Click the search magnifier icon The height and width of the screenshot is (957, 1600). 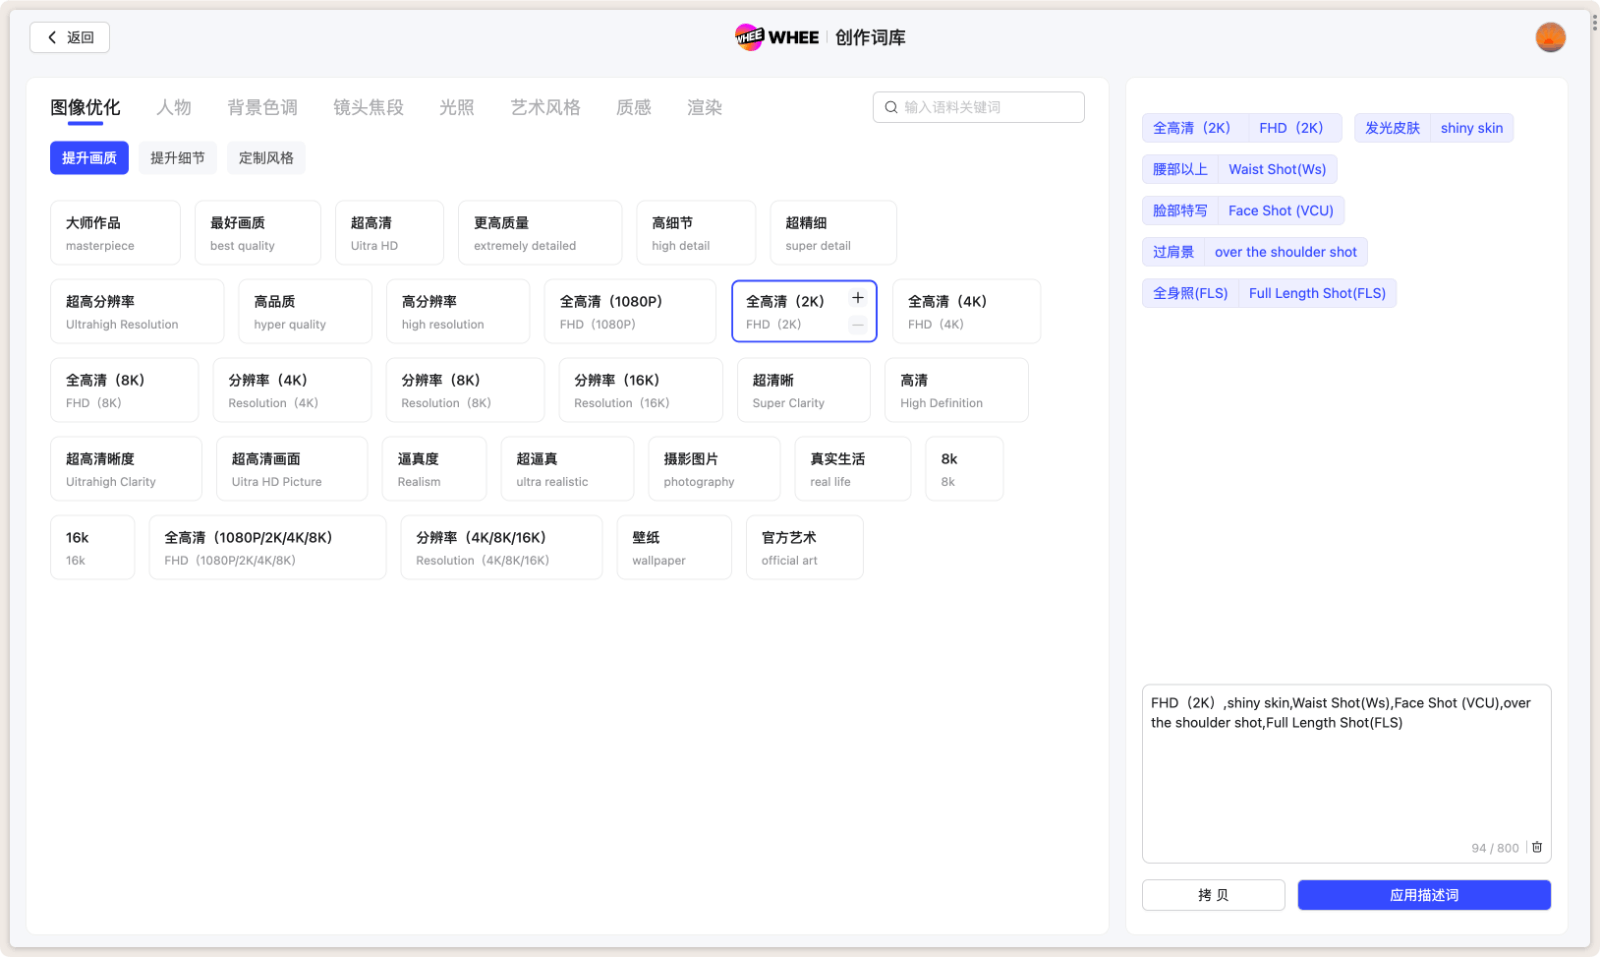pos(891,107)
